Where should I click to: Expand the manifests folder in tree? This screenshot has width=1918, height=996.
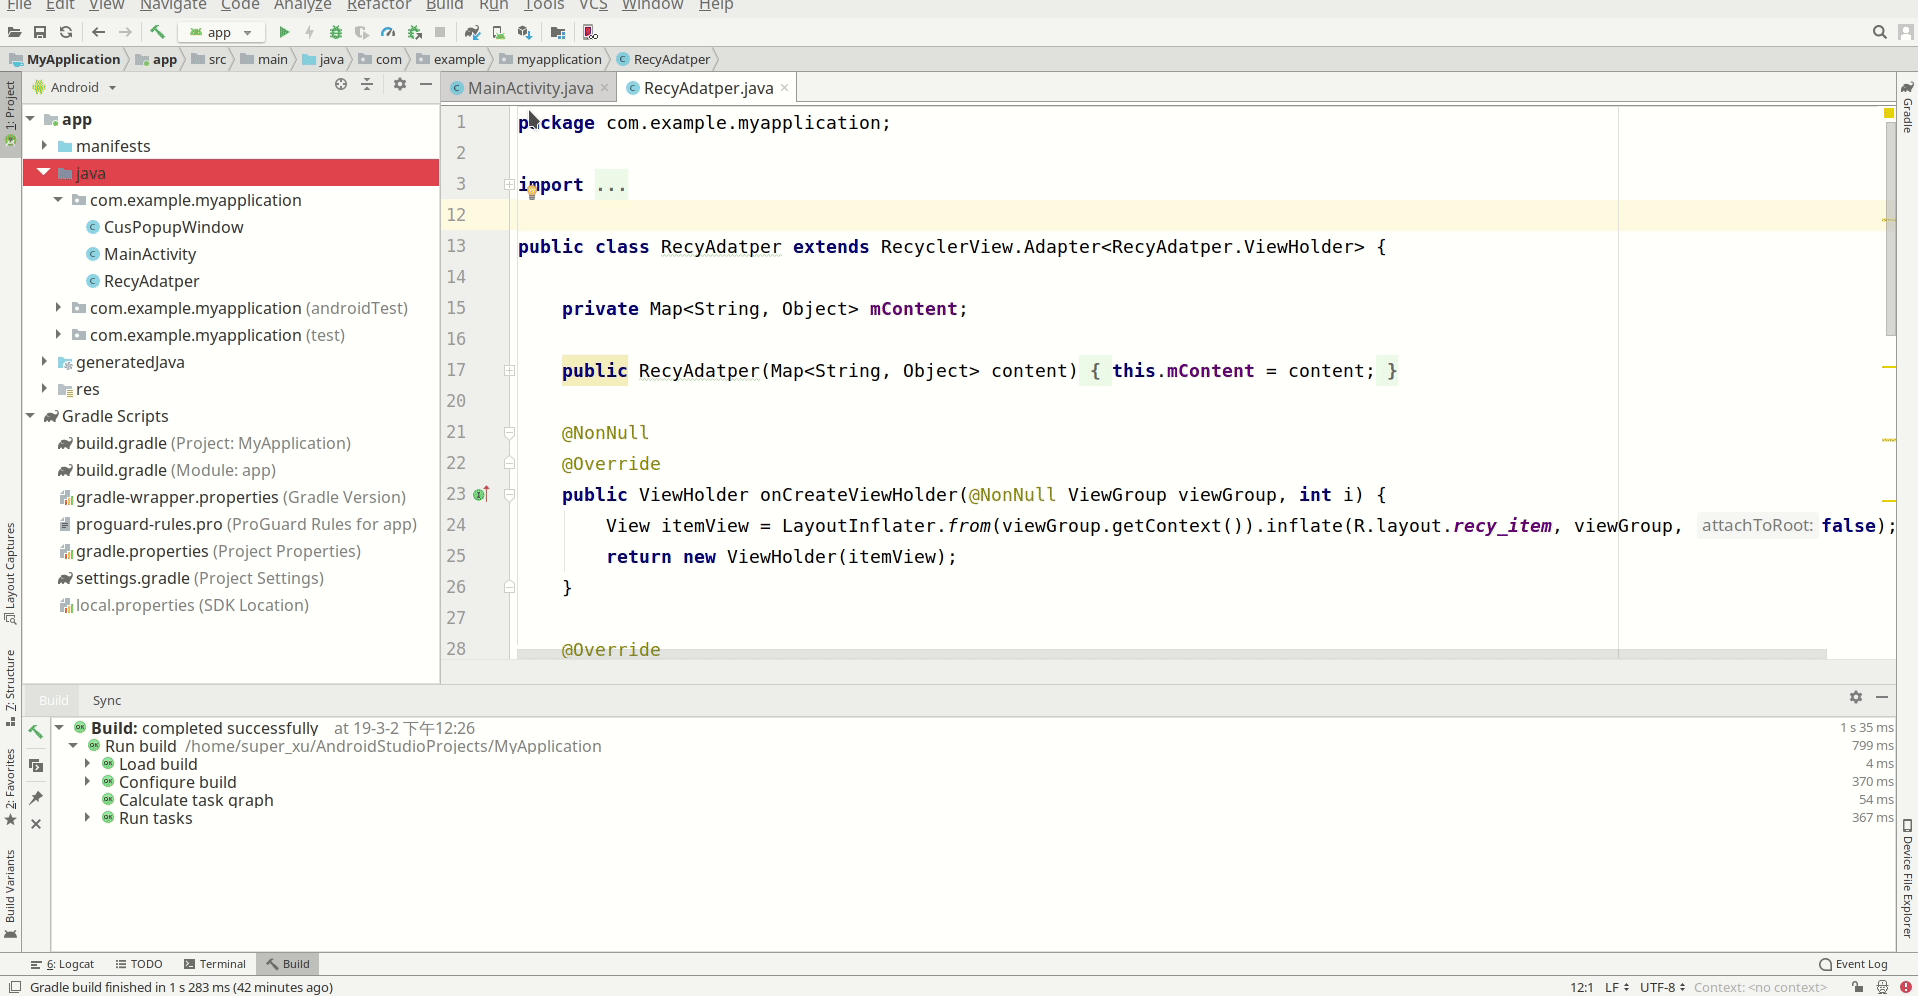[44, 146]
